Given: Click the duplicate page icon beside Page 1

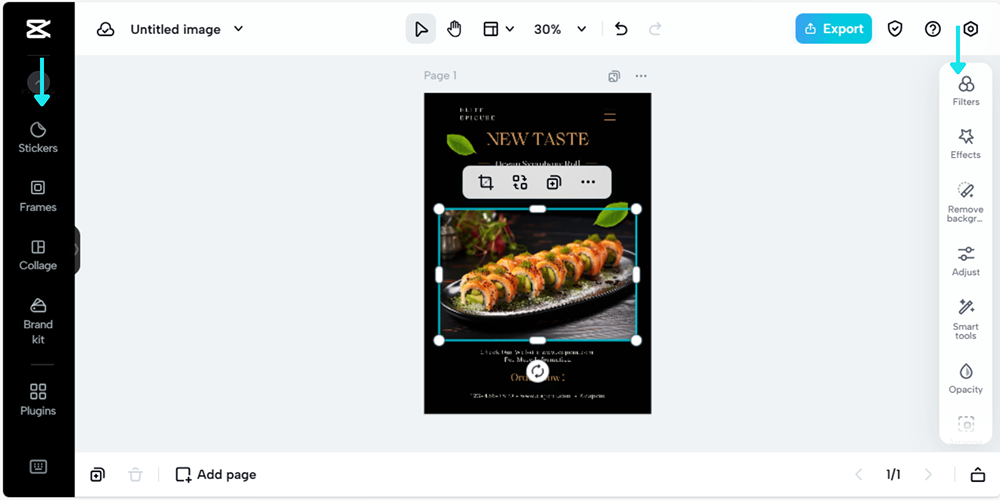Looking at the screenshot, I should pyautogui.click(x=614, y=77).
